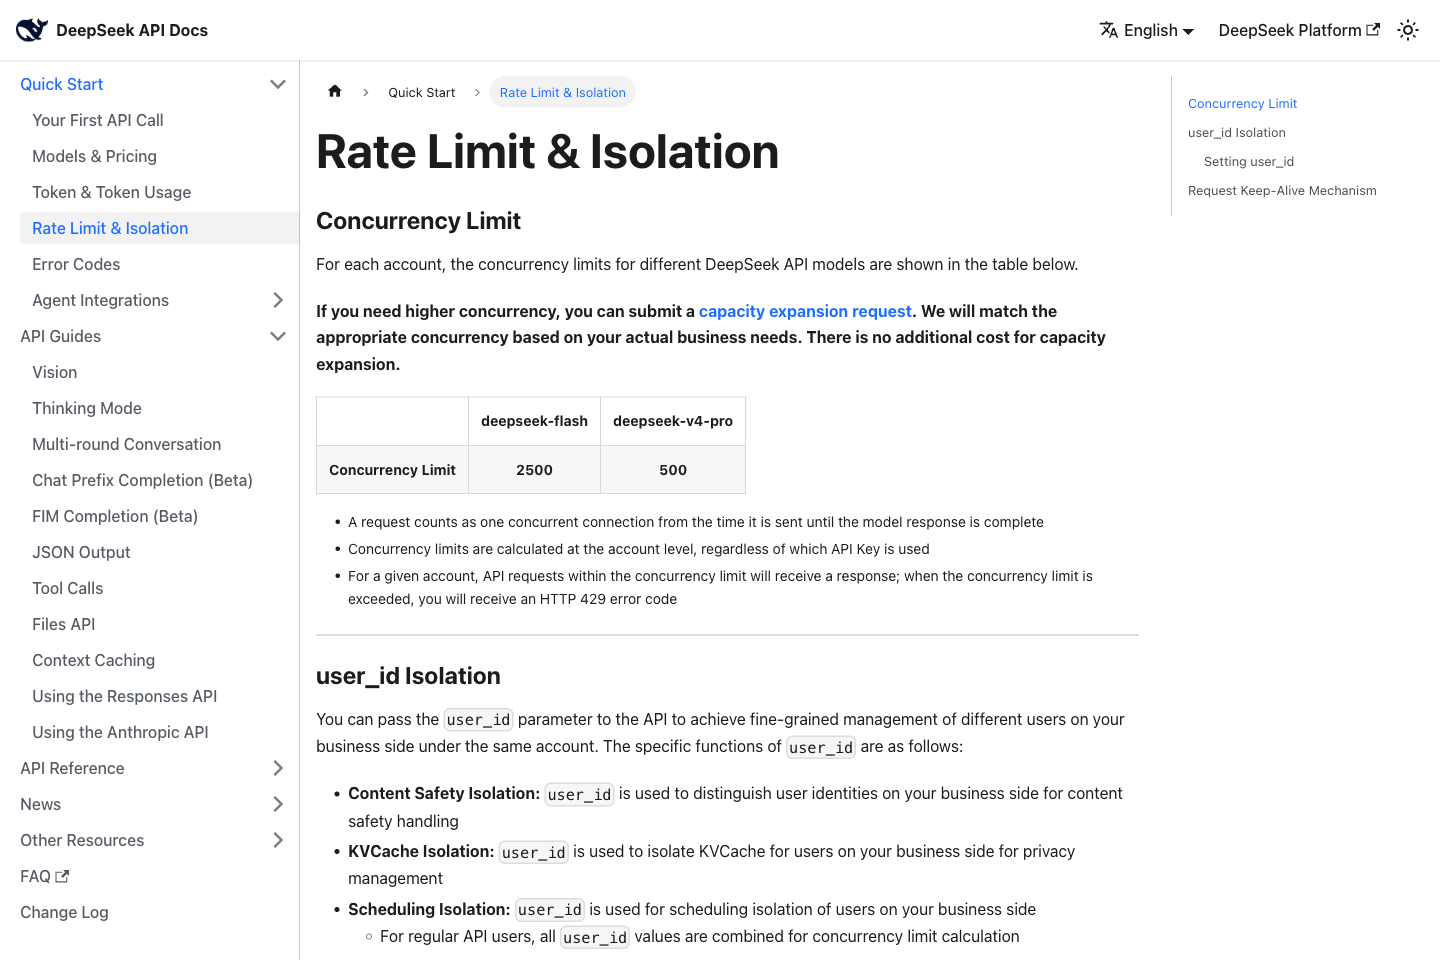Open the Change Log page
The height and width of the screenshot is (960, 1440).
[x=64, y=912]
